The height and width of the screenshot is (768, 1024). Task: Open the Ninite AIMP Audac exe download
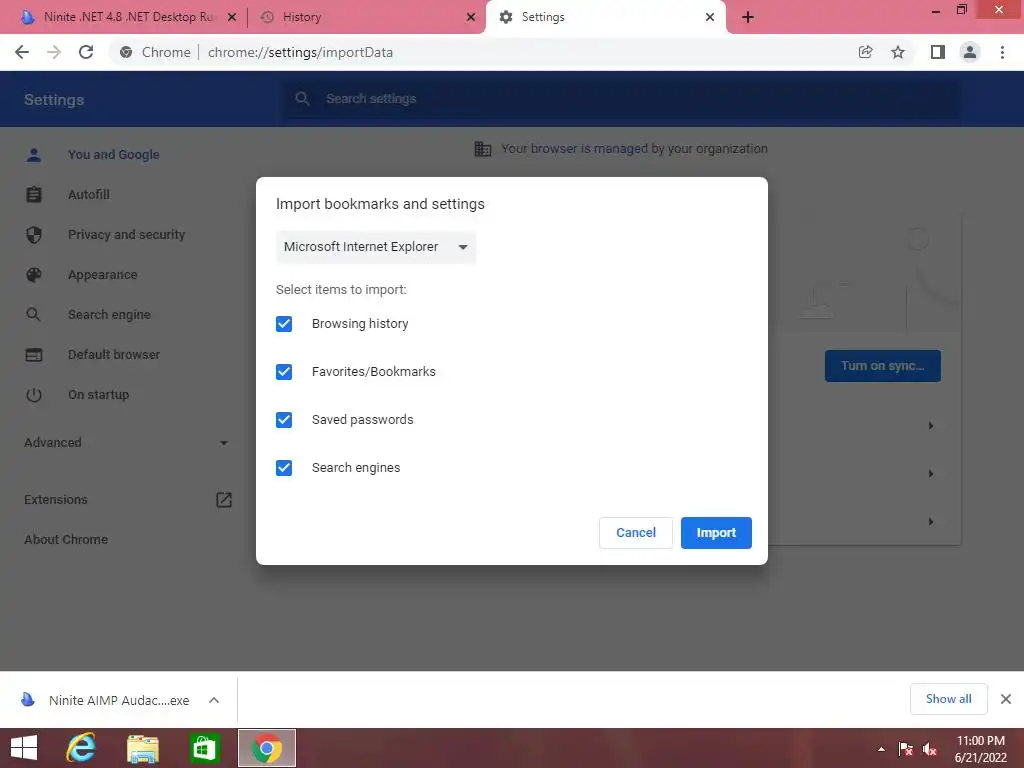tap(119, 700)
